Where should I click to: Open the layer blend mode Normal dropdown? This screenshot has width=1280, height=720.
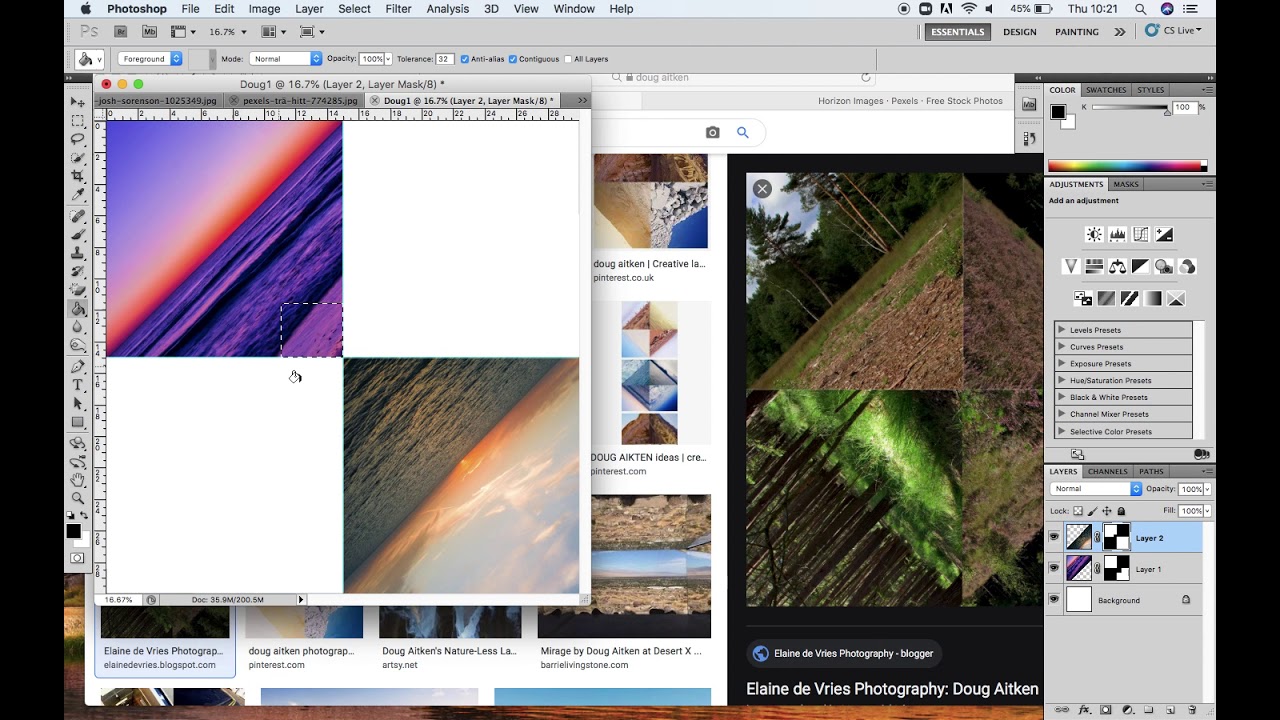[x=1096, y=489]
